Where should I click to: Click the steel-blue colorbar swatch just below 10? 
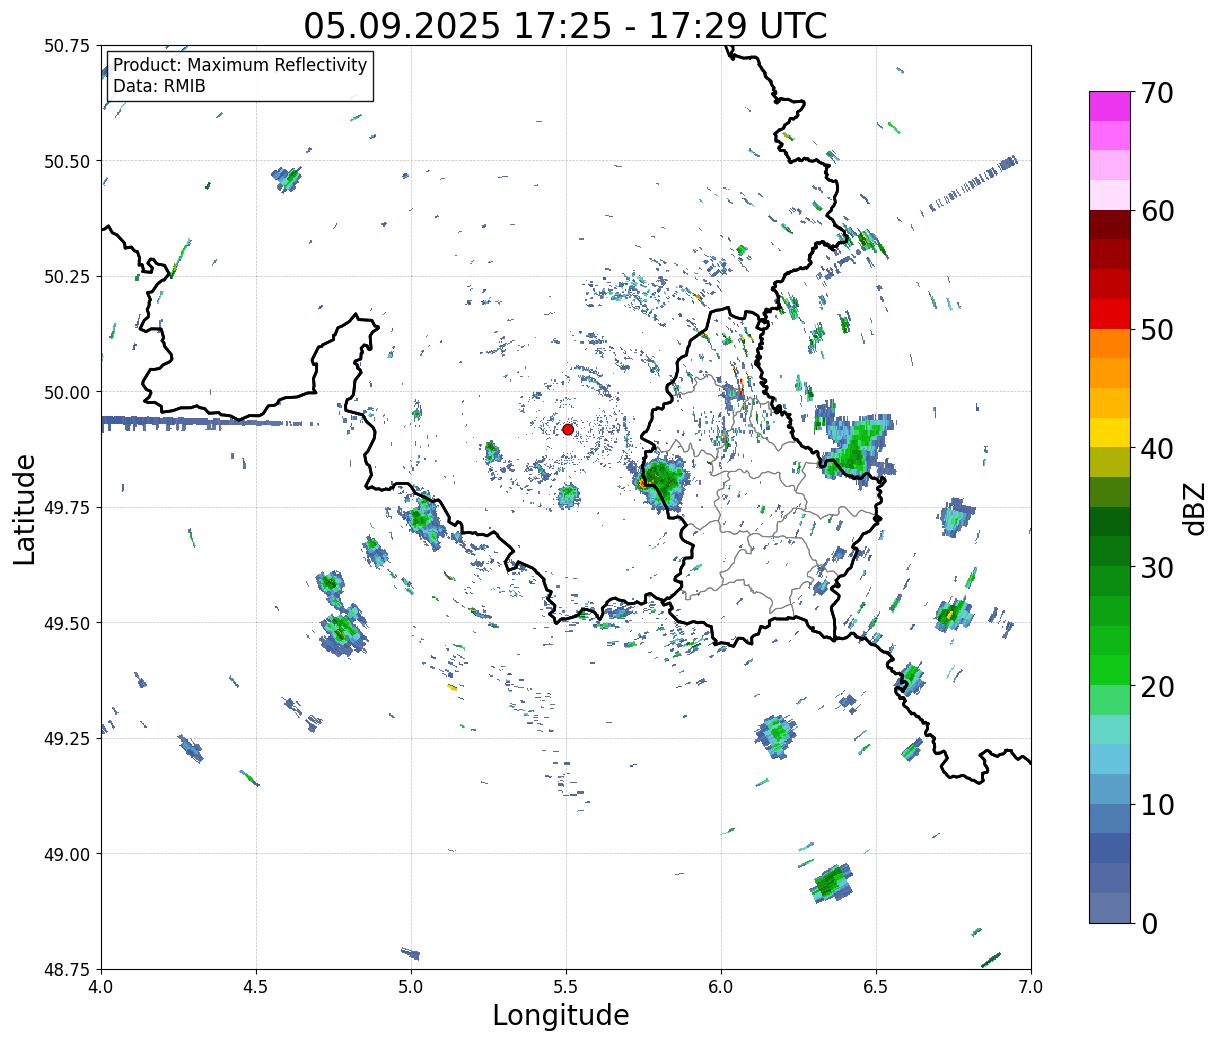point(1109,818)
